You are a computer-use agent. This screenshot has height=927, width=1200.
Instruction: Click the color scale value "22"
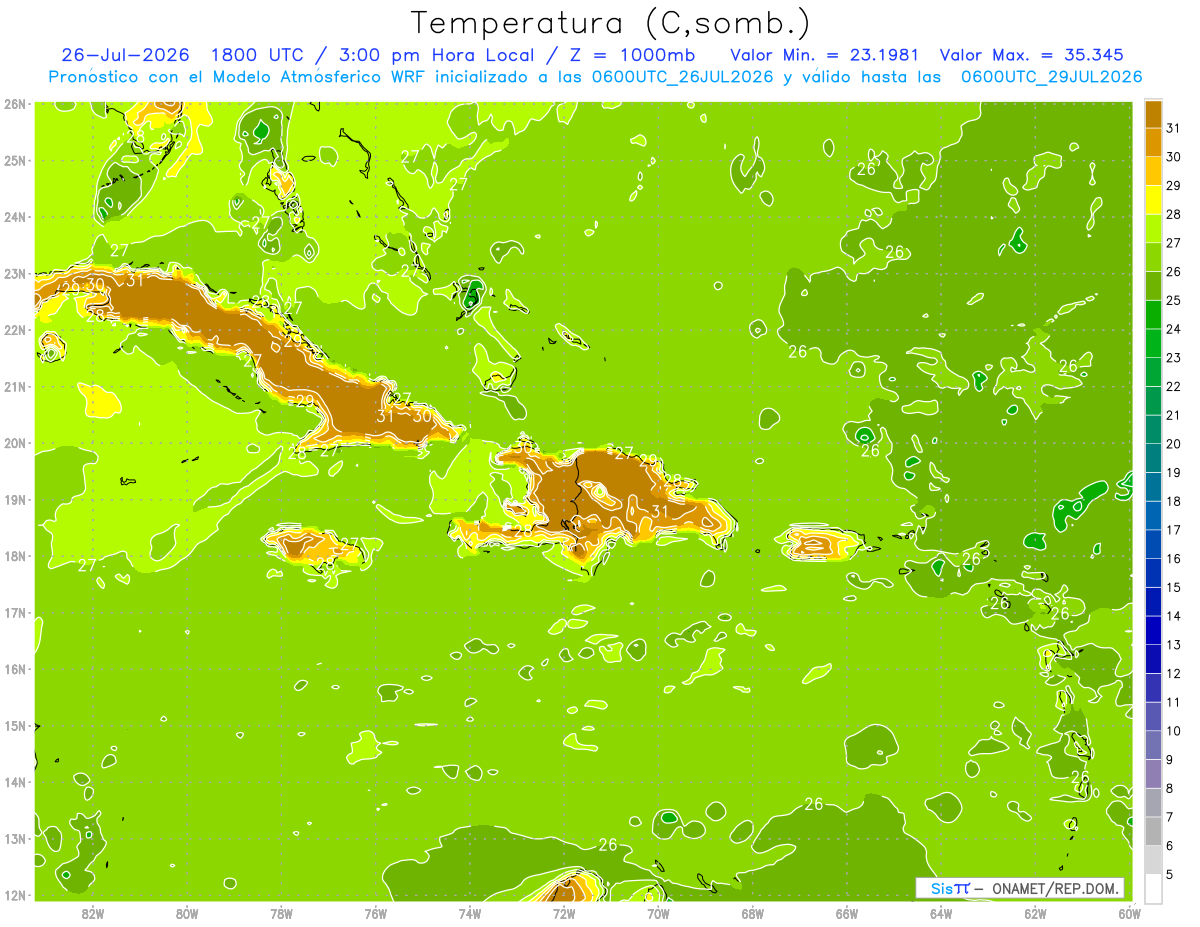[x=1173, y=386]
